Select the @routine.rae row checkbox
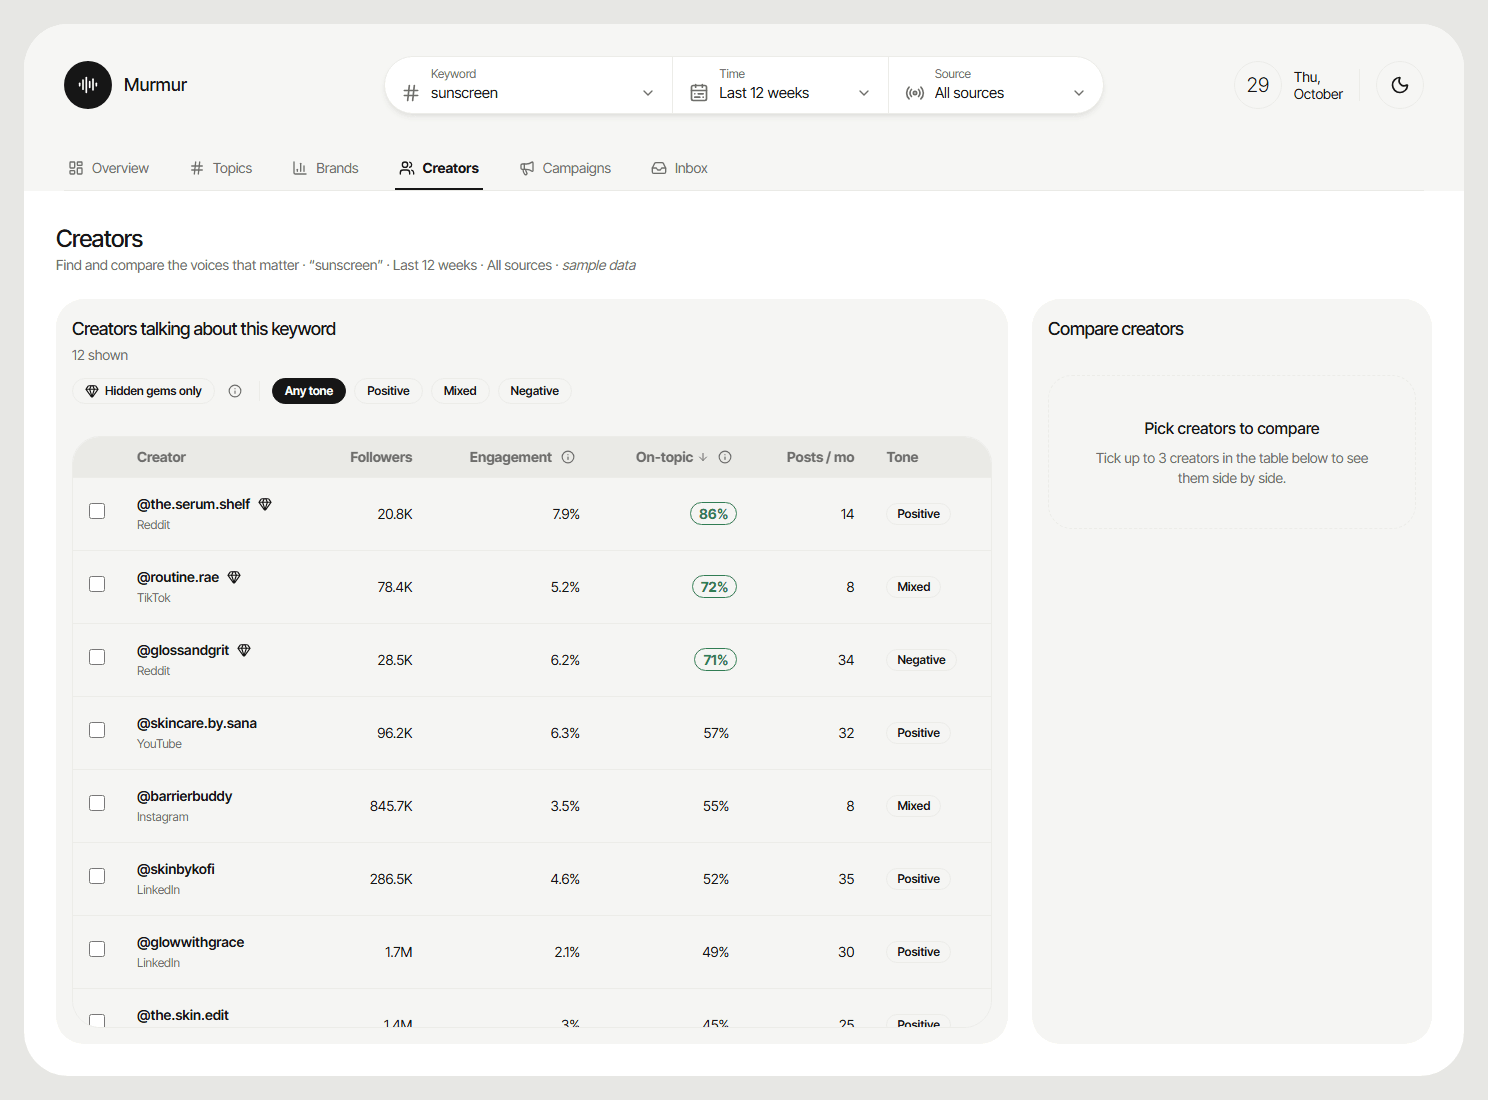The image size is (1488, 1100). tap(97, 584)
